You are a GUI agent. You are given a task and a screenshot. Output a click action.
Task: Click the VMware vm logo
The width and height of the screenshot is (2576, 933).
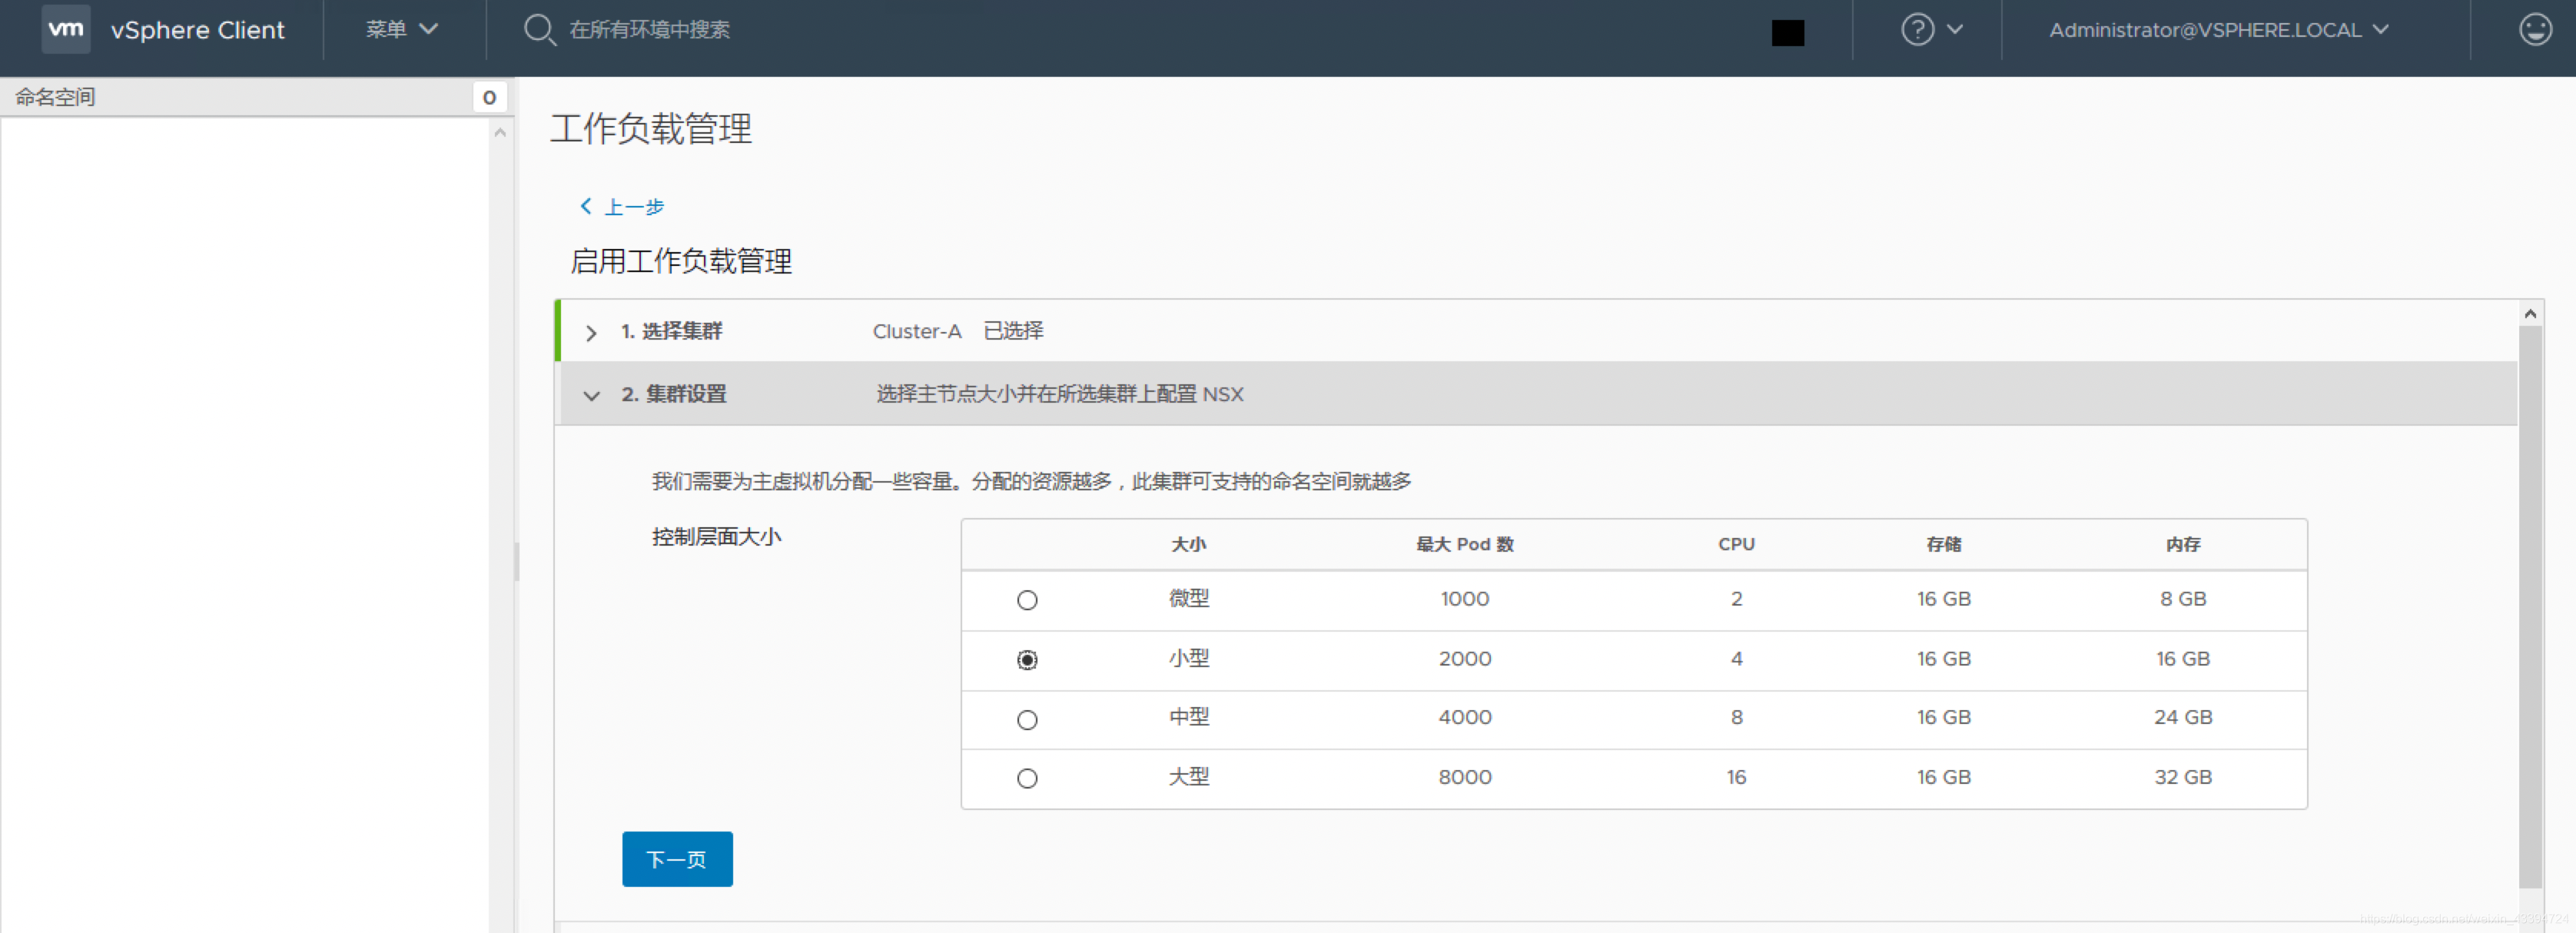pyautogui.click(x=66, y=29)
